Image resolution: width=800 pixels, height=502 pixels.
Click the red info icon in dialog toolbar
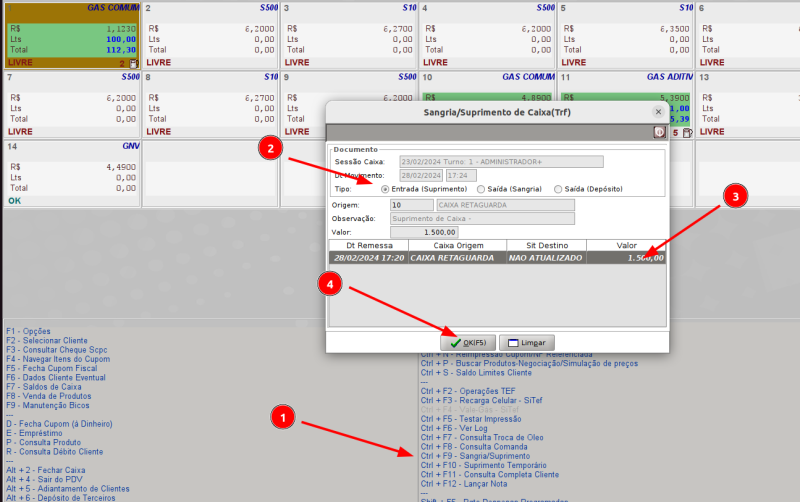(x=660, y=132)
